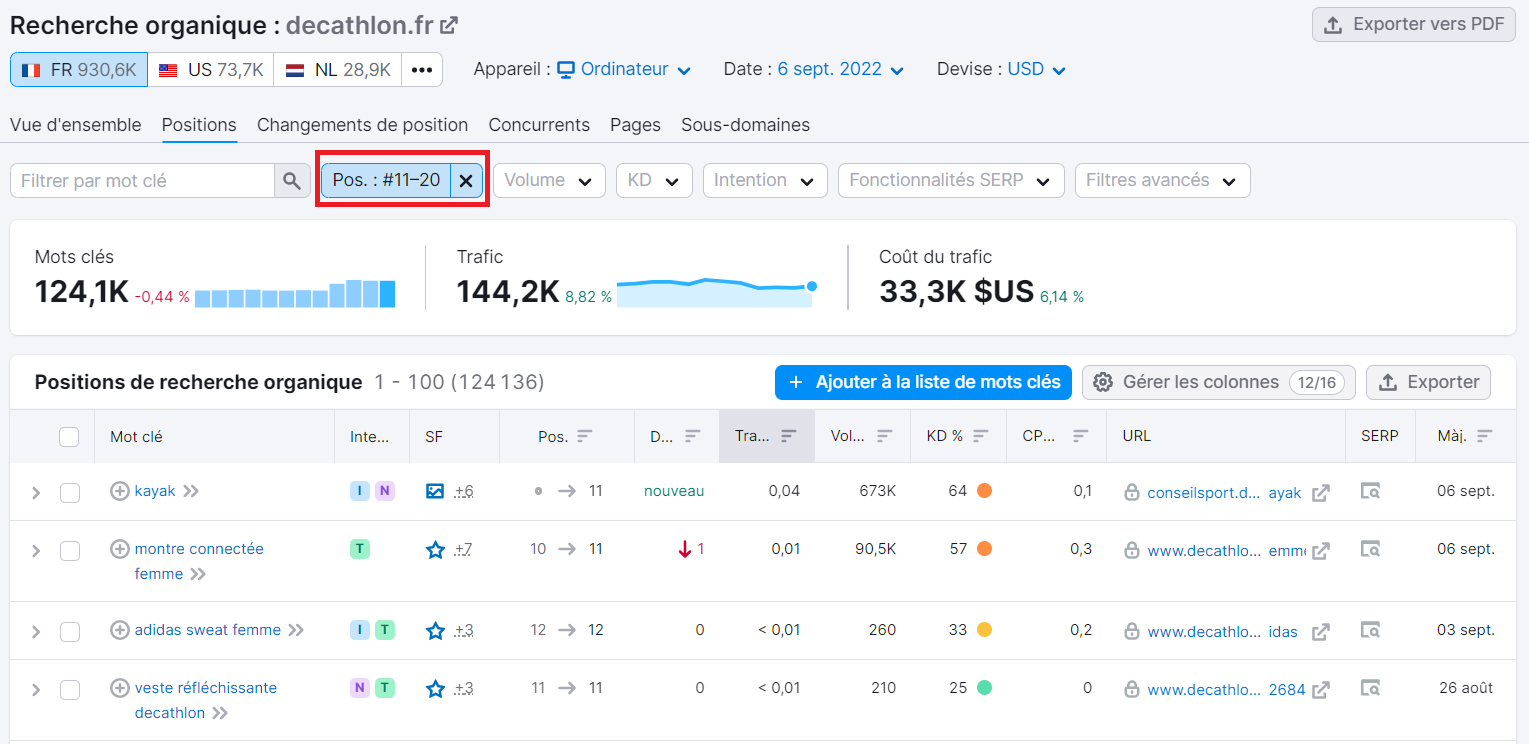Change device from Ordinateur dropdown
The width and height of the screenshot is (1529, 744).
coord(624,70)
